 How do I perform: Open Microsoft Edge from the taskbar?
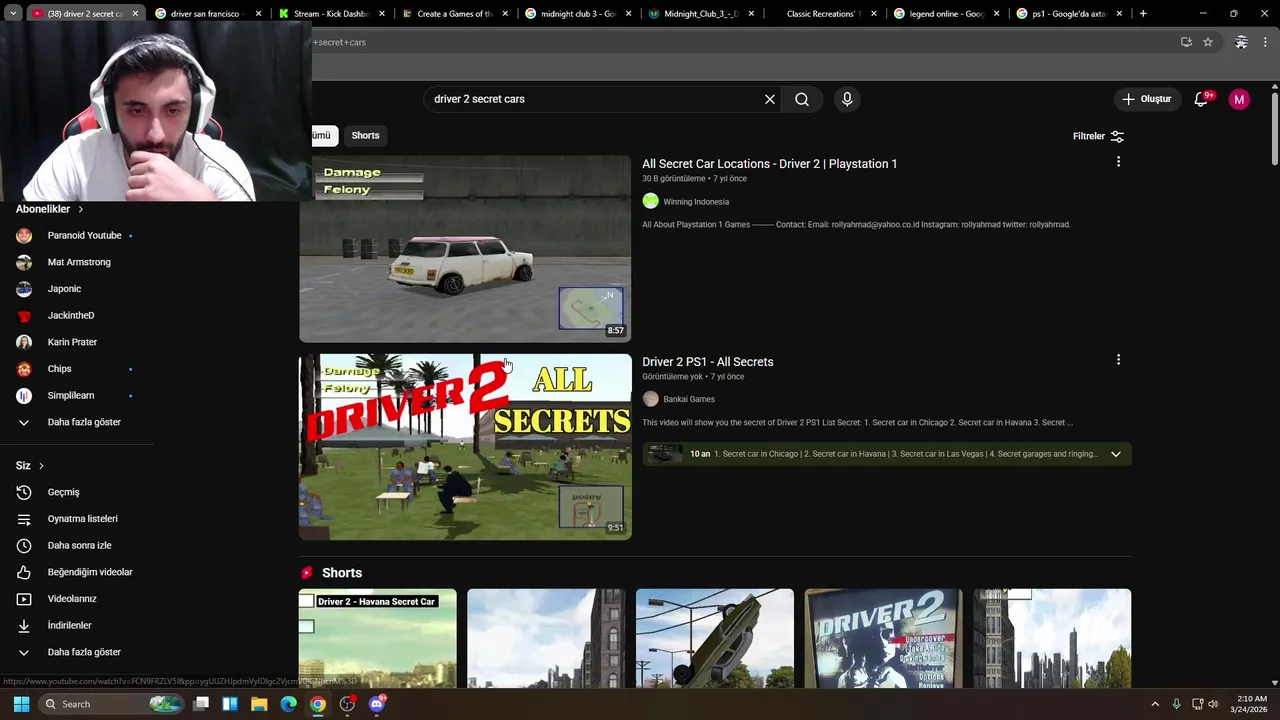pyautogui.click(x=288, y=704)
